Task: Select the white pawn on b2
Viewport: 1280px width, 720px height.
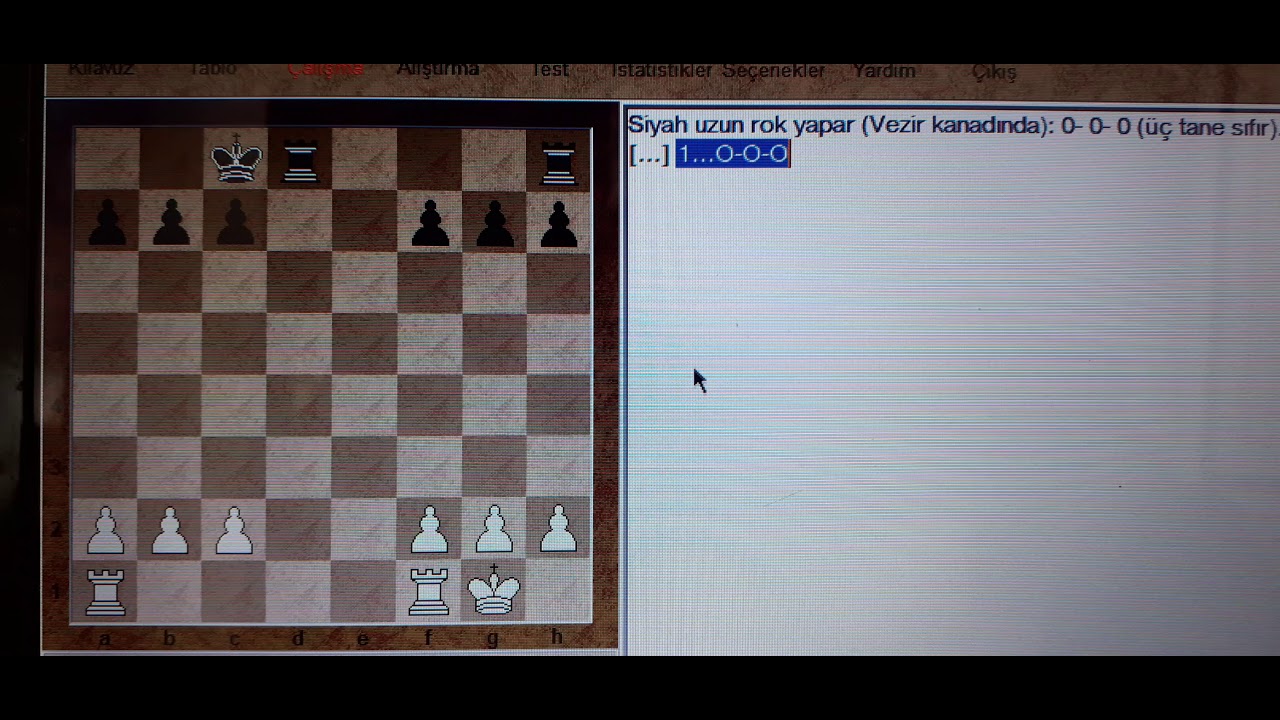Action: pos(170,530)
